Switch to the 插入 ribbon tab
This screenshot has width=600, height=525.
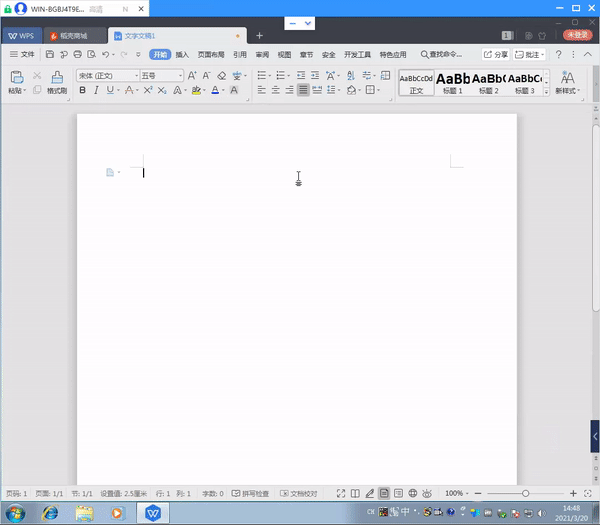pos(182,55)
